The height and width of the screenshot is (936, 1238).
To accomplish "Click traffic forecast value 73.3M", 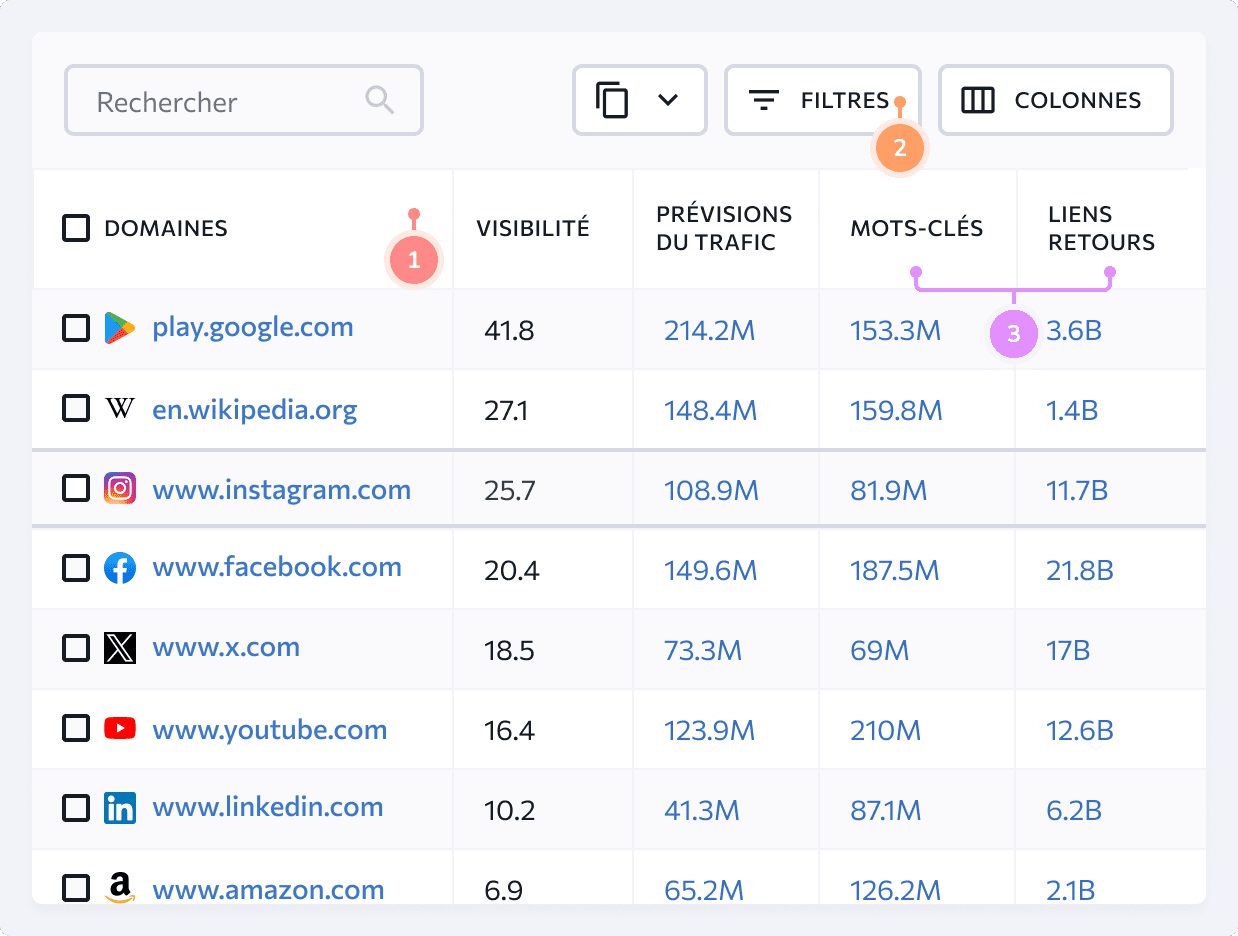I will (x=703, y=650).
